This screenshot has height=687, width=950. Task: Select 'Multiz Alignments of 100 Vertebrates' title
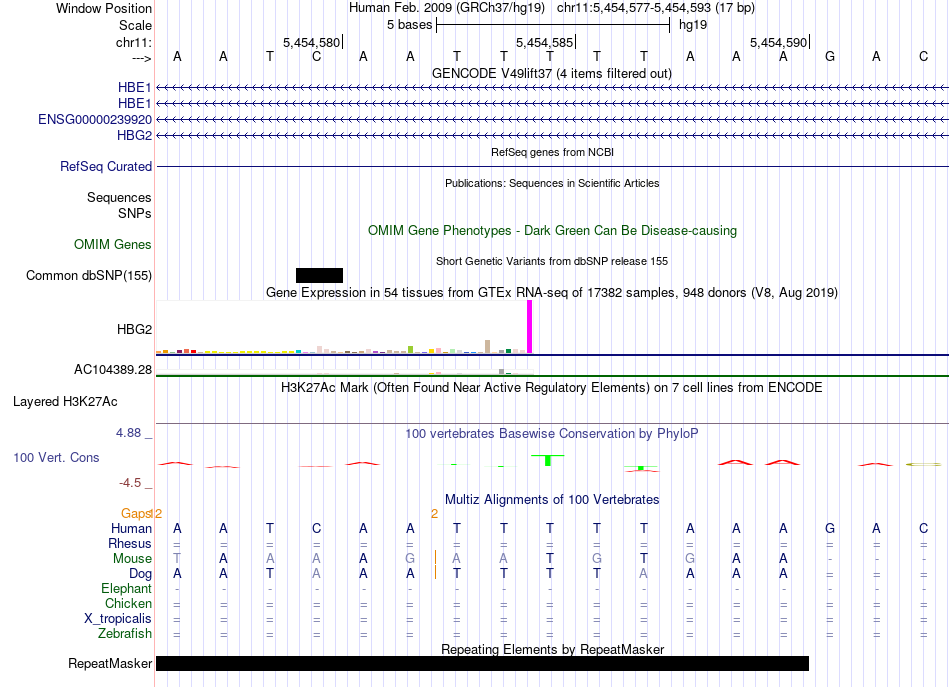pyautogui.click(x=552, y=499)
